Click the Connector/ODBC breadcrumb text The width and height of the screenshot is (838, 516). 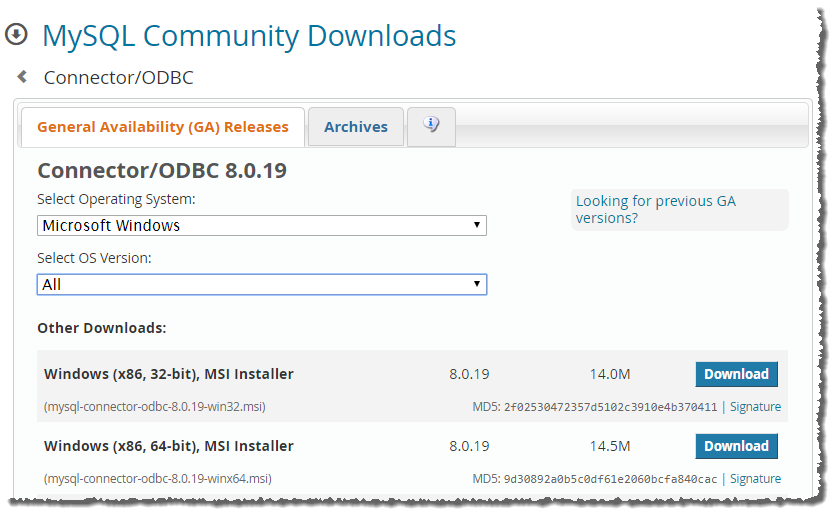119,78
